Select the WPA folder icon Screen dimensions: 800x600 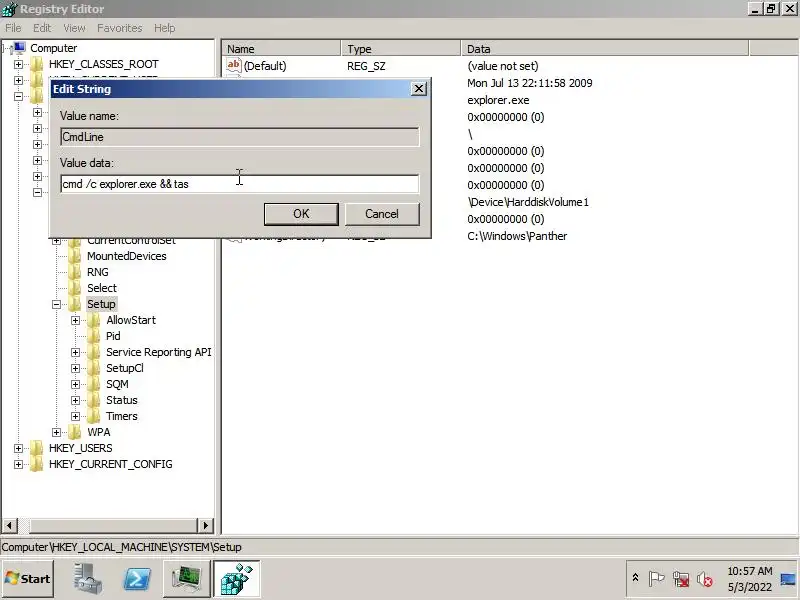75,432
